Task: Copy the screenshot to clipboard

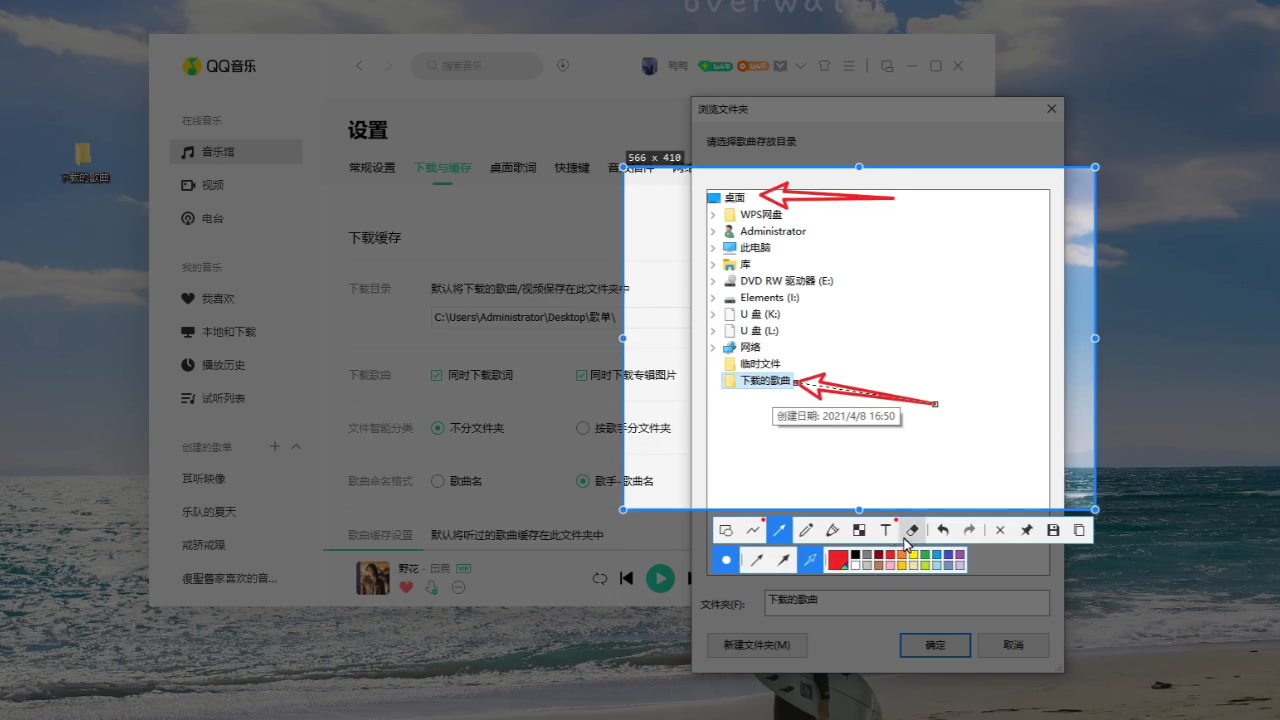Action: point(1079,530)
